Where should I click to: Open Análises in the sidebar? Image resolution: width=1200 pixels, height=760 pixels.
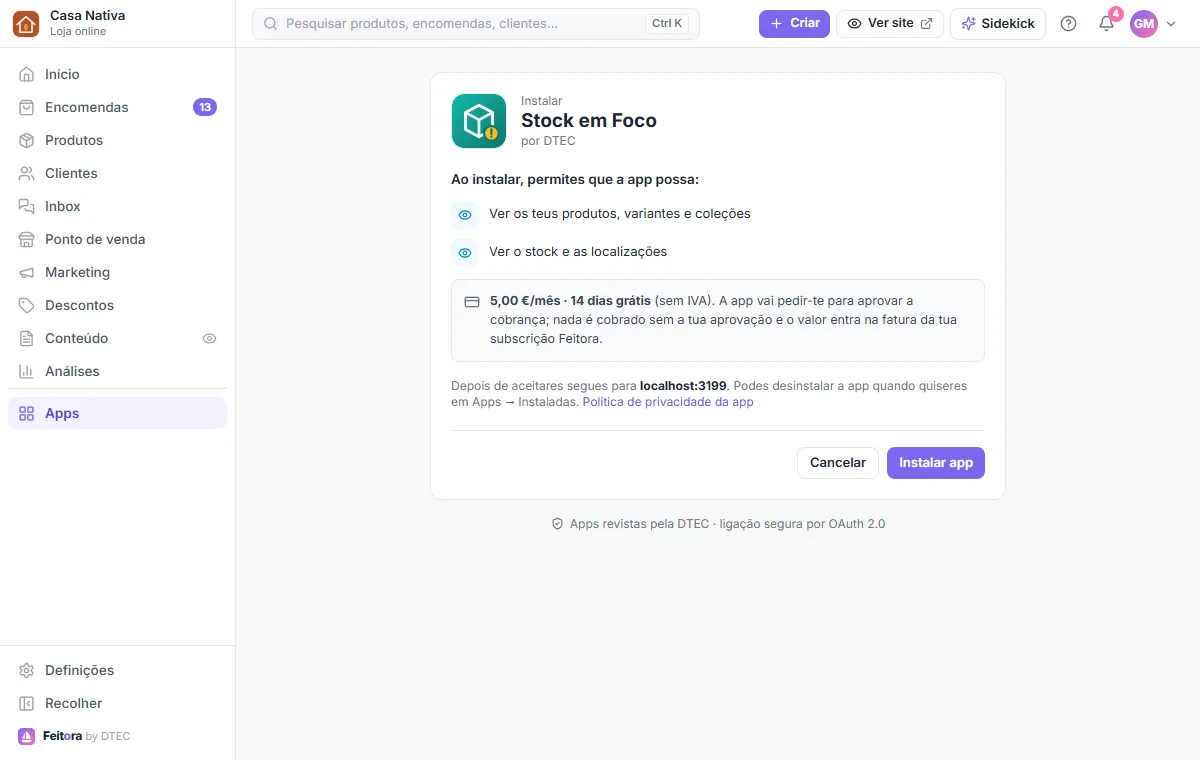tap(117, 371)
